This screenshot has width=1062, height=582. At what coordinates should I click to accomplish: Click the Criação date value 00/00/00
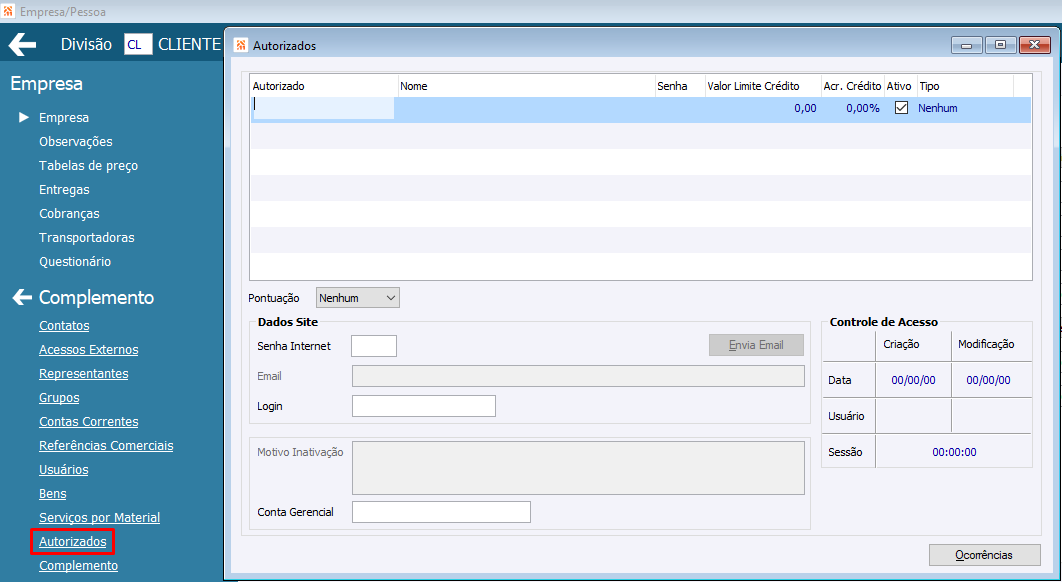coord(913,380)
